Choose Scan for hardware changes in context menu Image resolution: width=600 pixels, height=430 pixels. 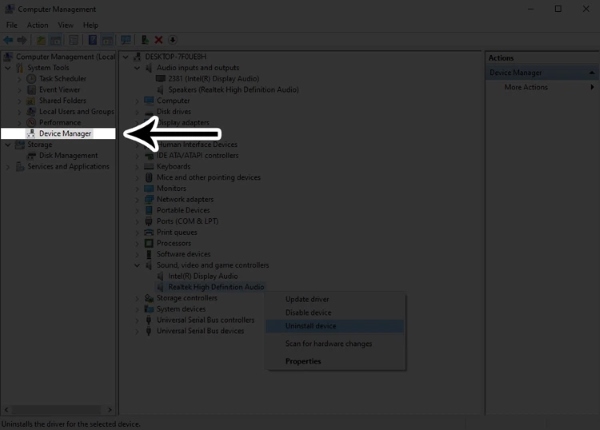(x=335, y=344)
